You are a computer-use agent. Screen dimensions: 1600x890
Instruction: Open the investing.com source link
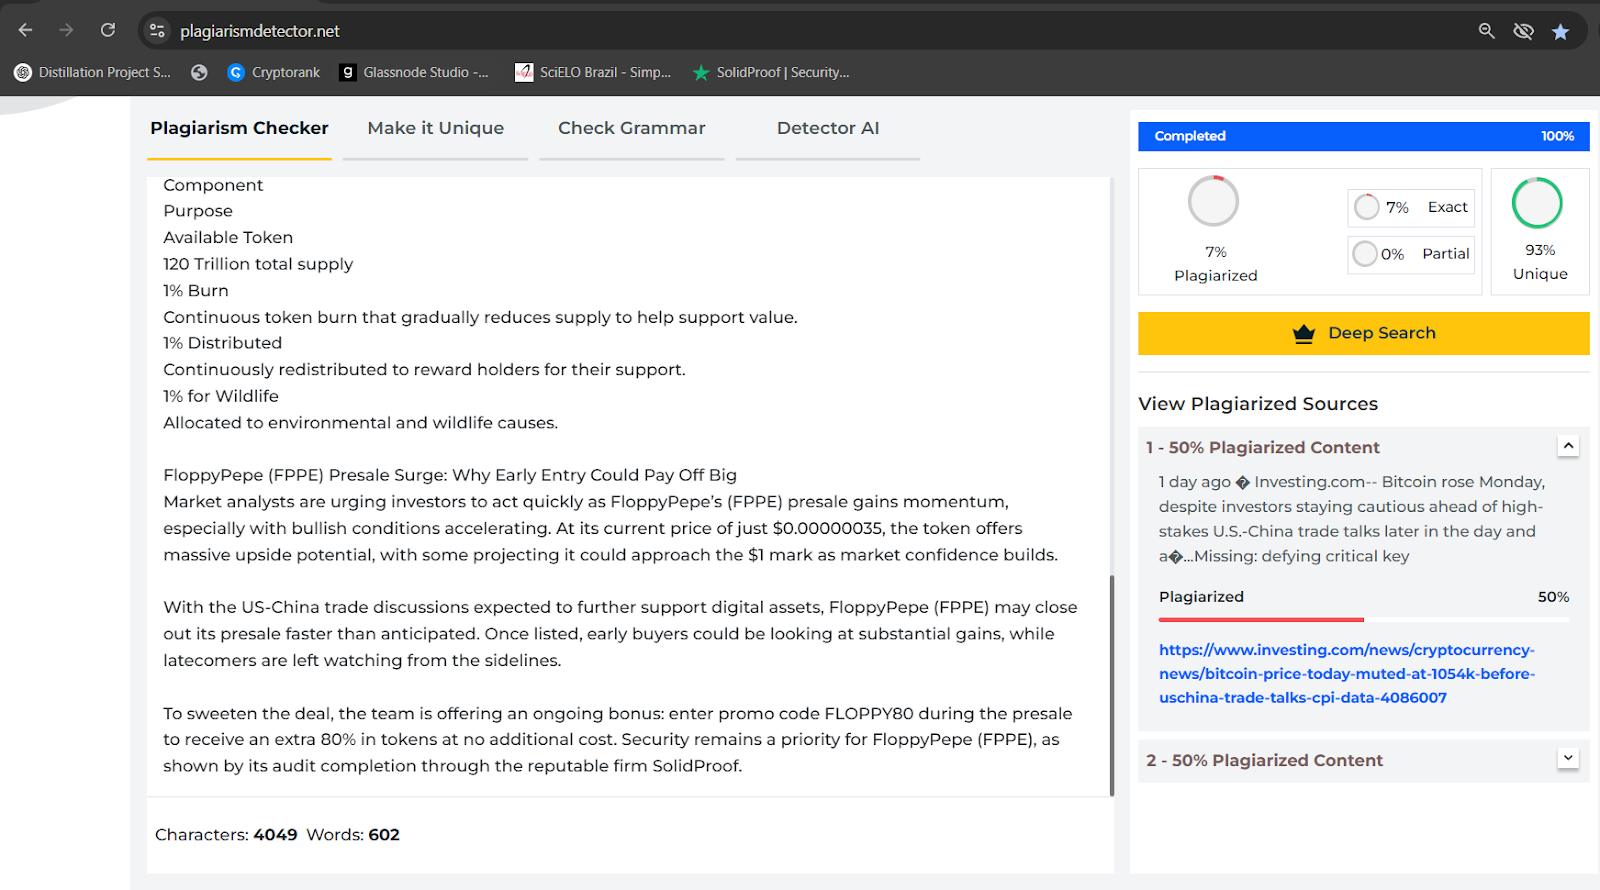[x=1347, y=674]
